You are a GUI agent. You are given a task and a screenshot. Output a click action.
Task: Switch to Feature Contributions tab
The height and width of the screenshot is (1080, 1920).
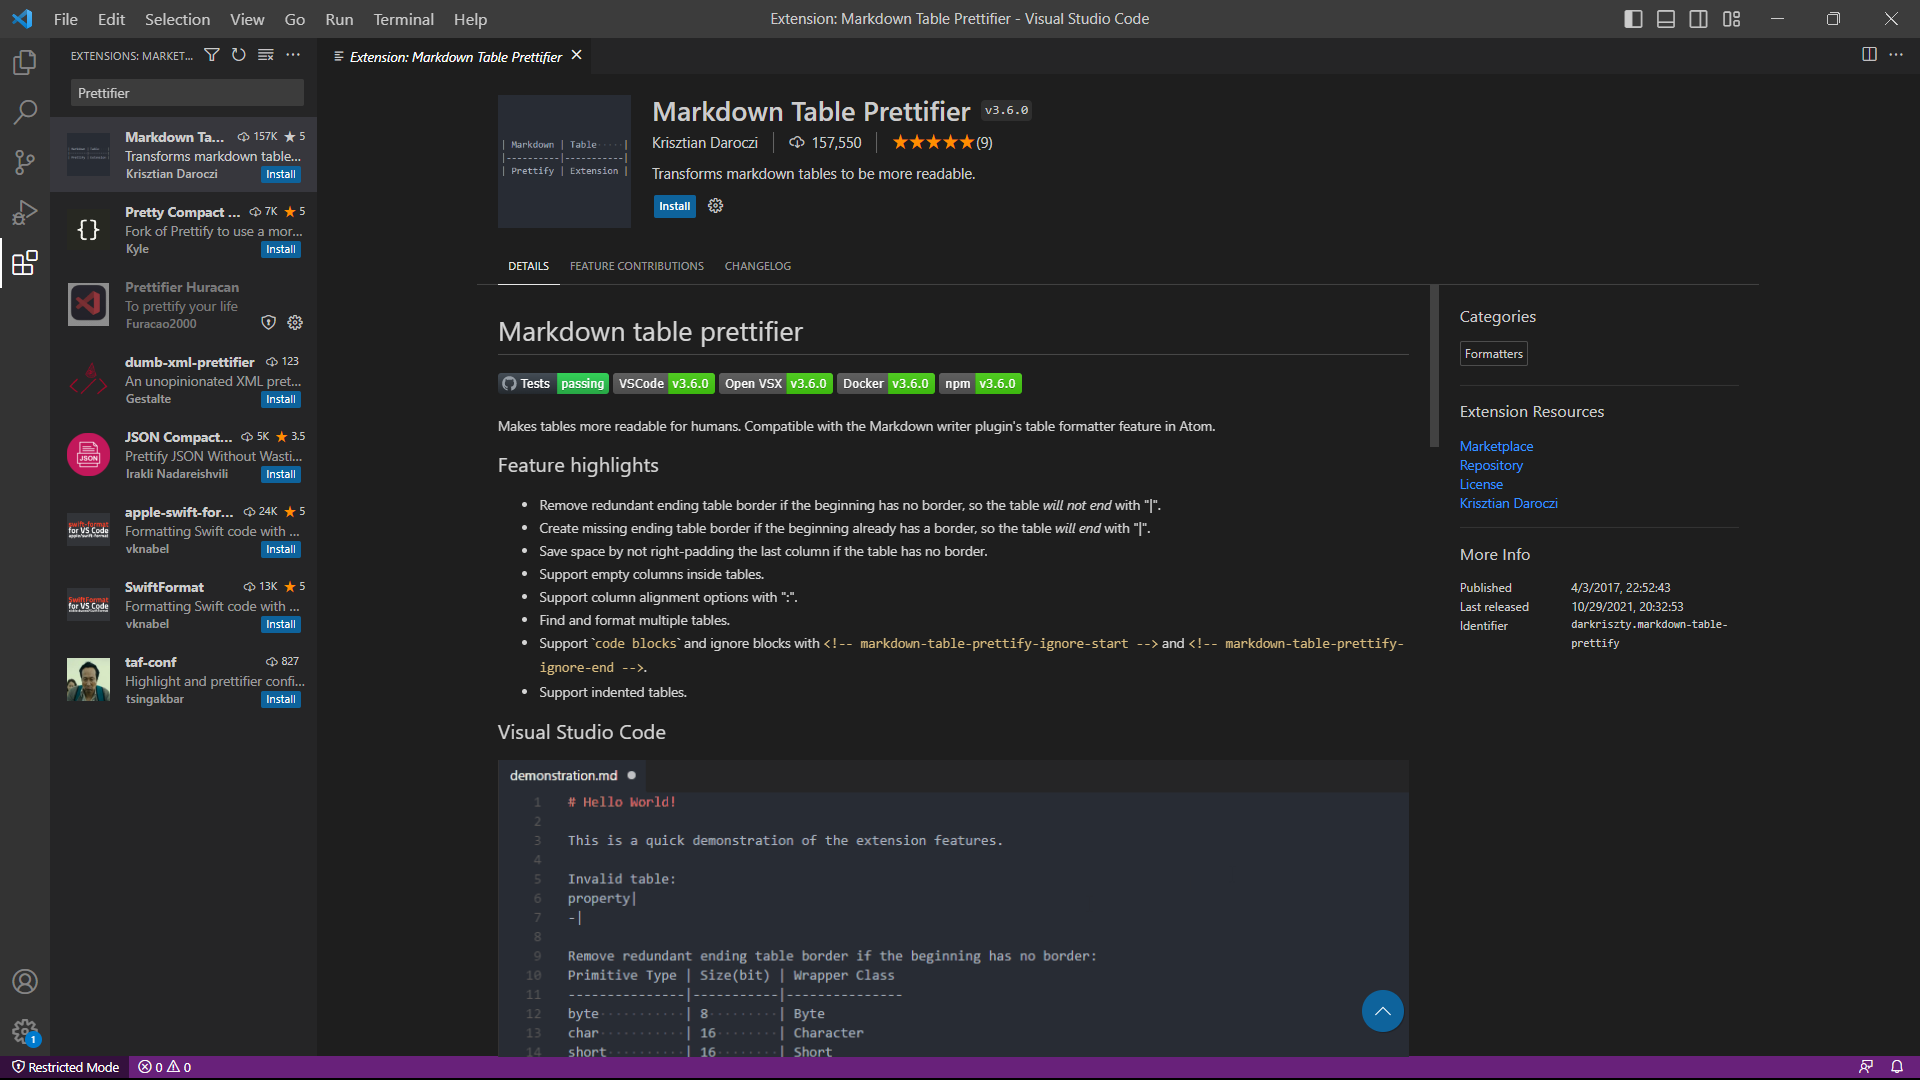(637, 266)
